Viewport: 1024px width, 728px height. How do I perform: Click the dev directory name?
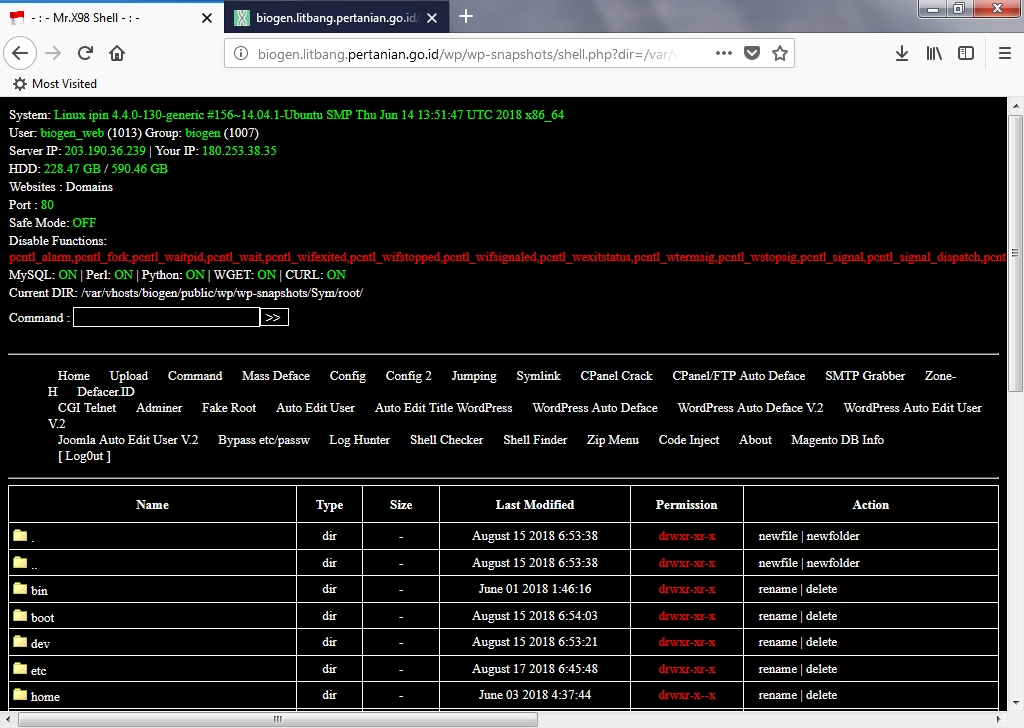[40, 643]
